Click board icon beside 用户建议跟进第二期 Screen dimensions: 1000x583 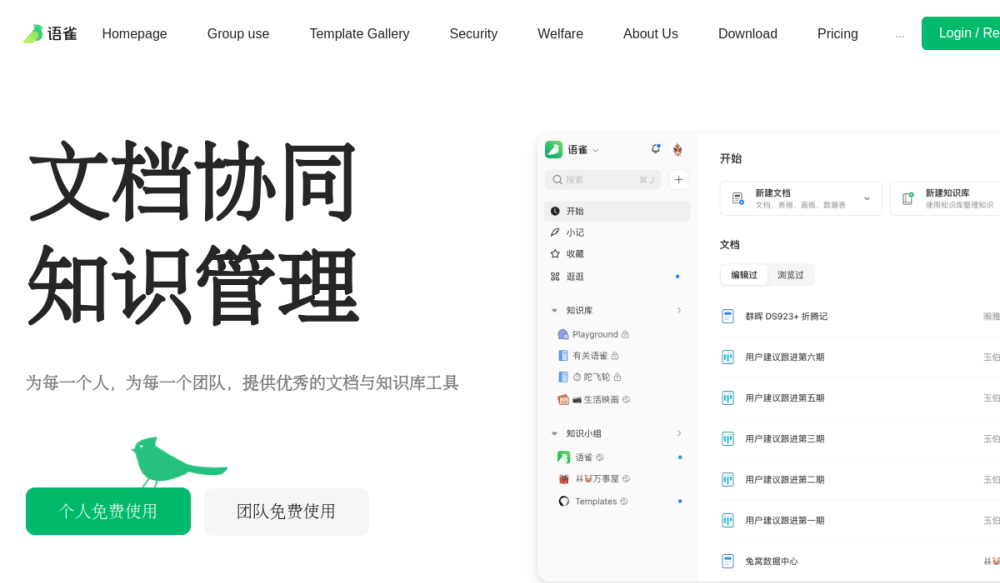728,480
